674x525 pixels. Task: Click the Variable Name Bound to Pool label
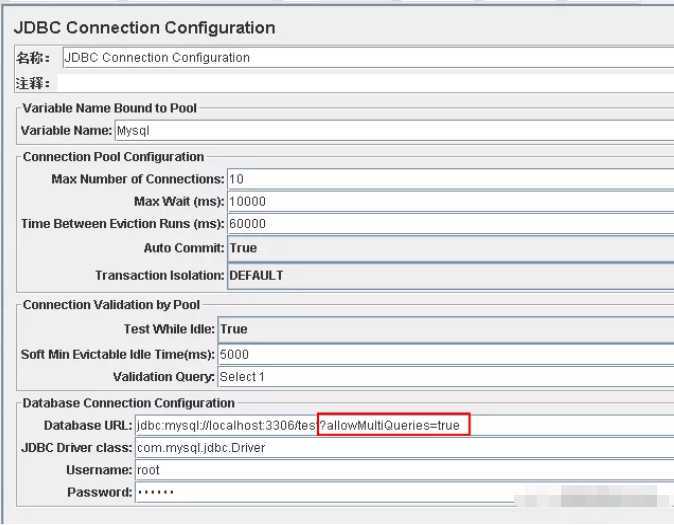110,108
